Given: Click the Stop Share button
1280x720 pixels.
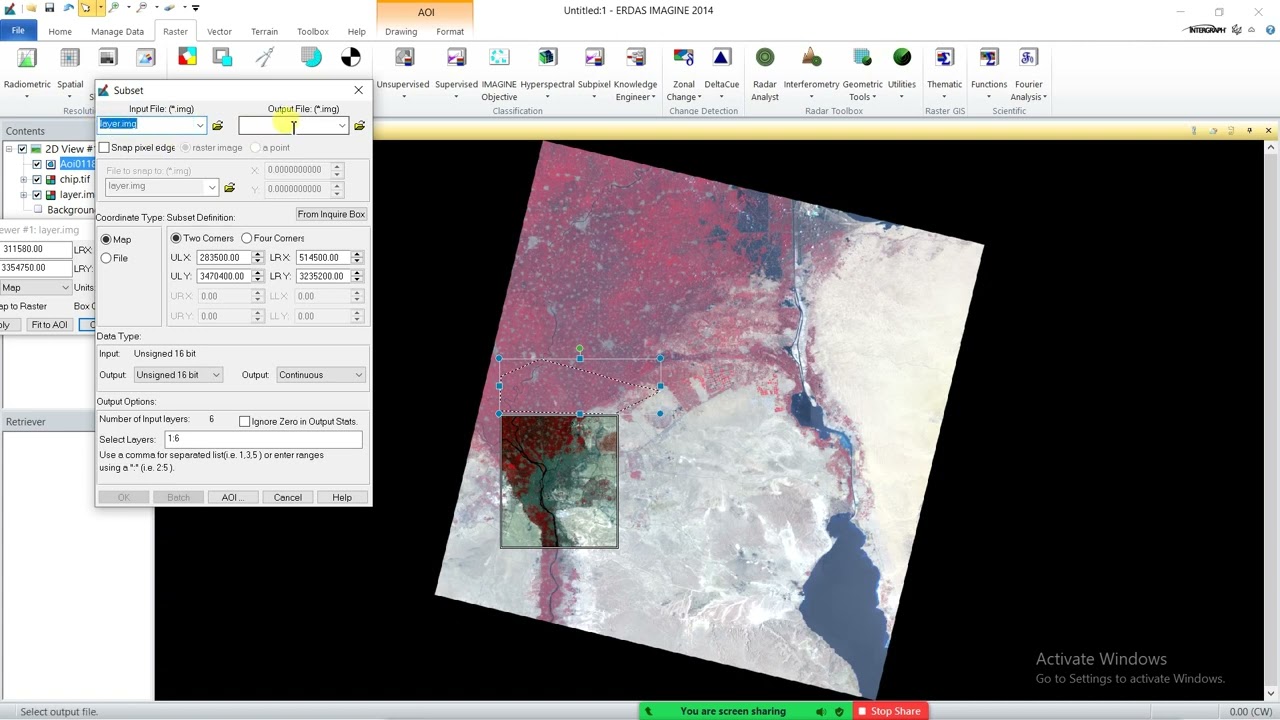Looking at the screenshot, I should point(889,711).
